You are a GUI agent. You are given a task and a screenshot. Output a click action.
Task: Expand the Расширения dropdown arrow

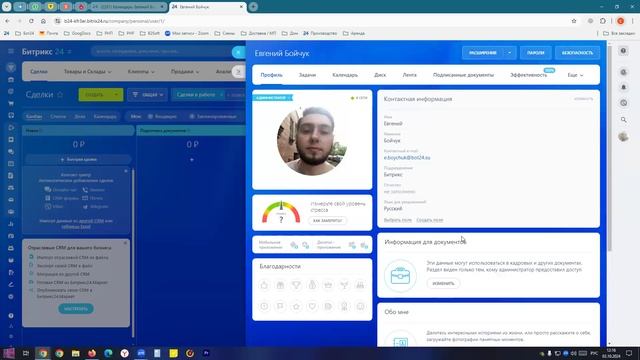tap(509, 53)
